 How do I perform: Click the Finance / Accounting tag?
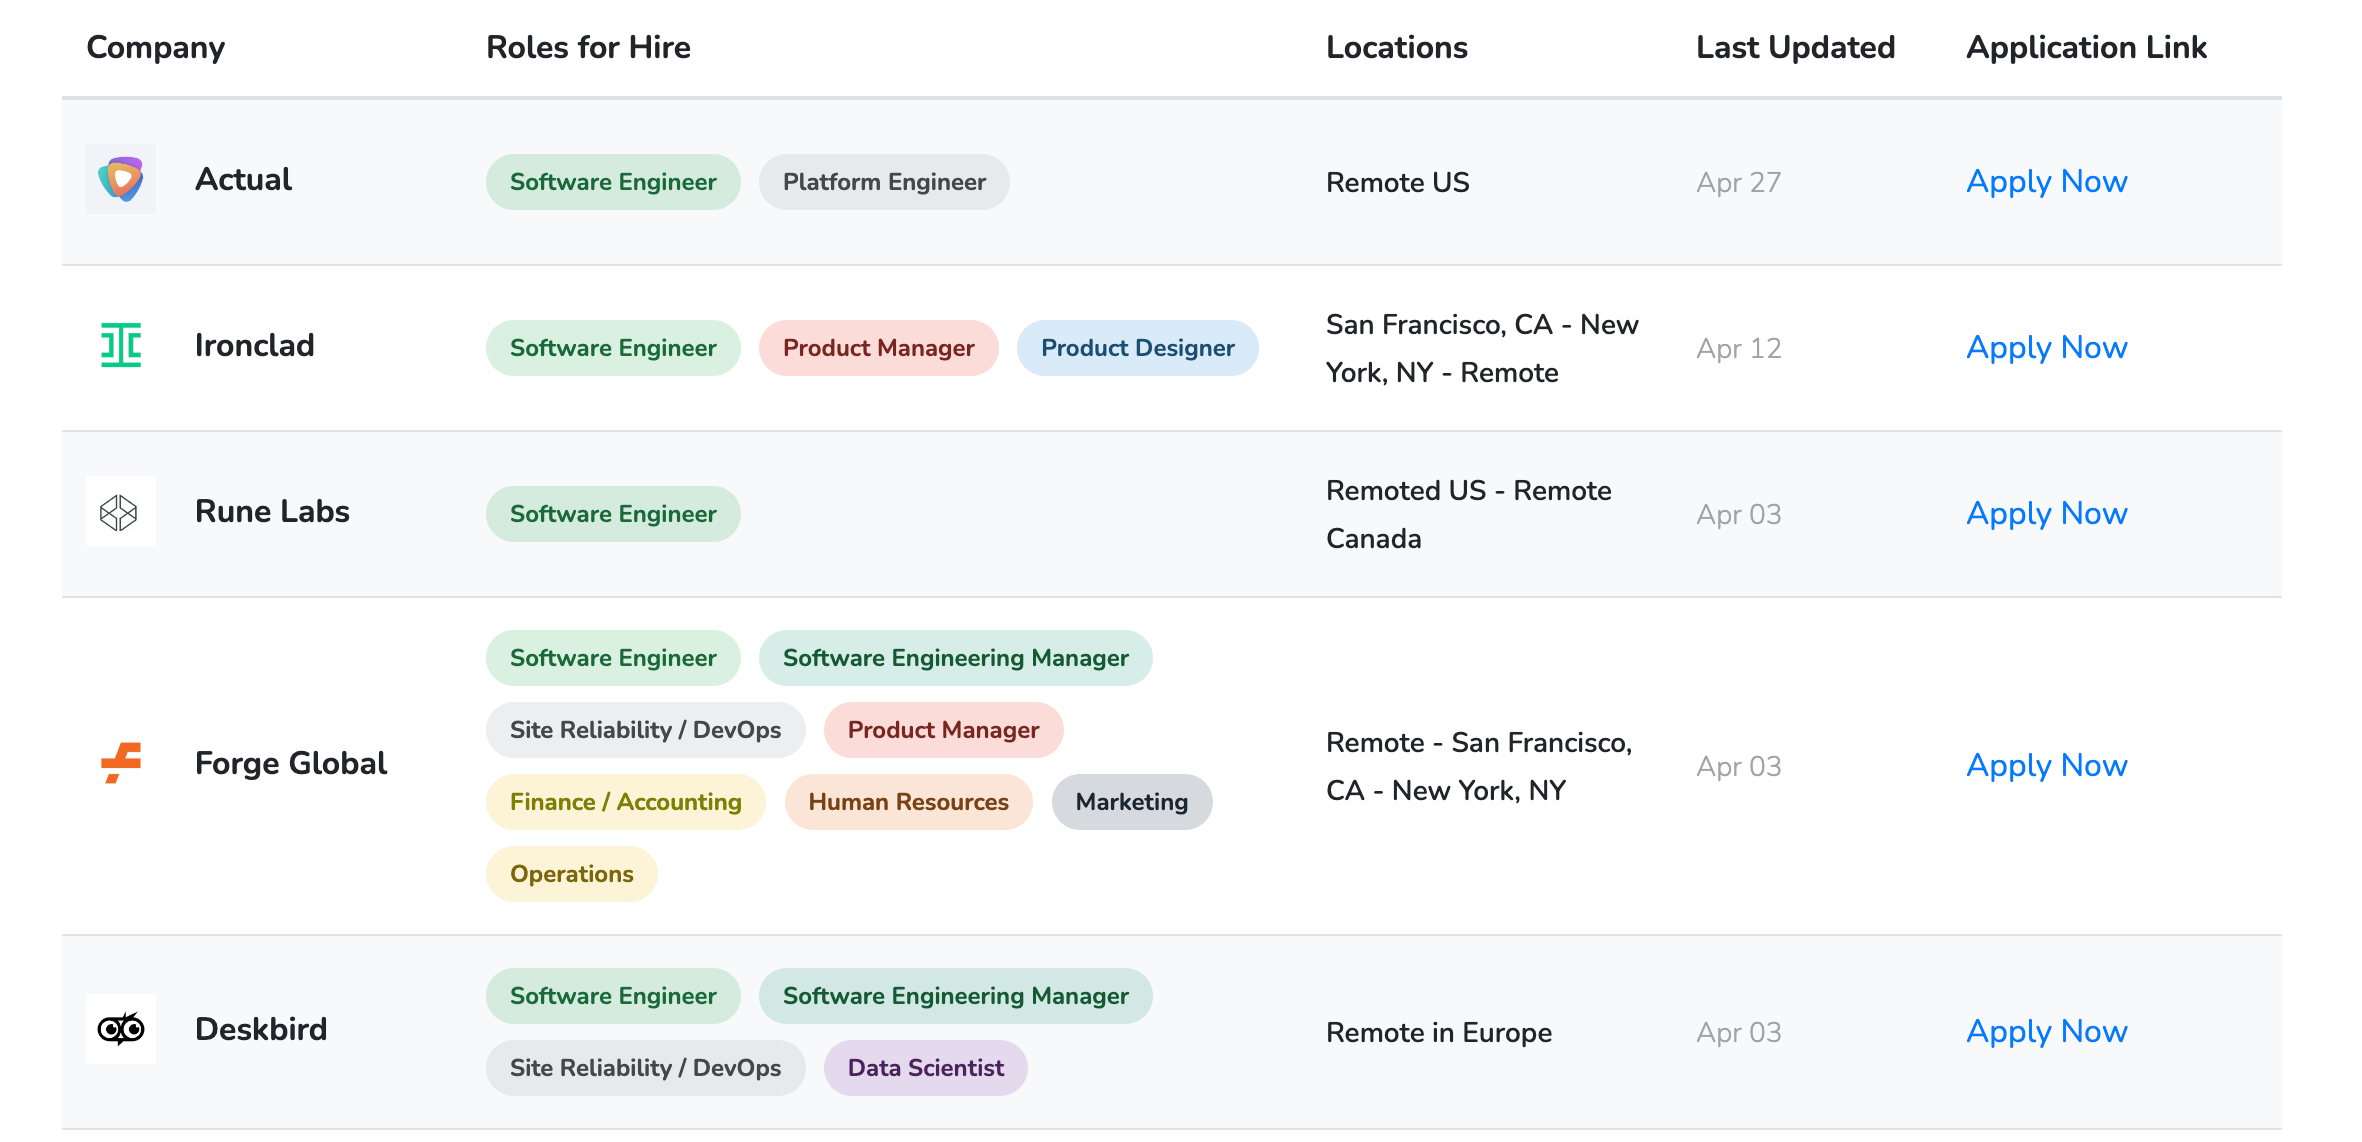point(625,802)
